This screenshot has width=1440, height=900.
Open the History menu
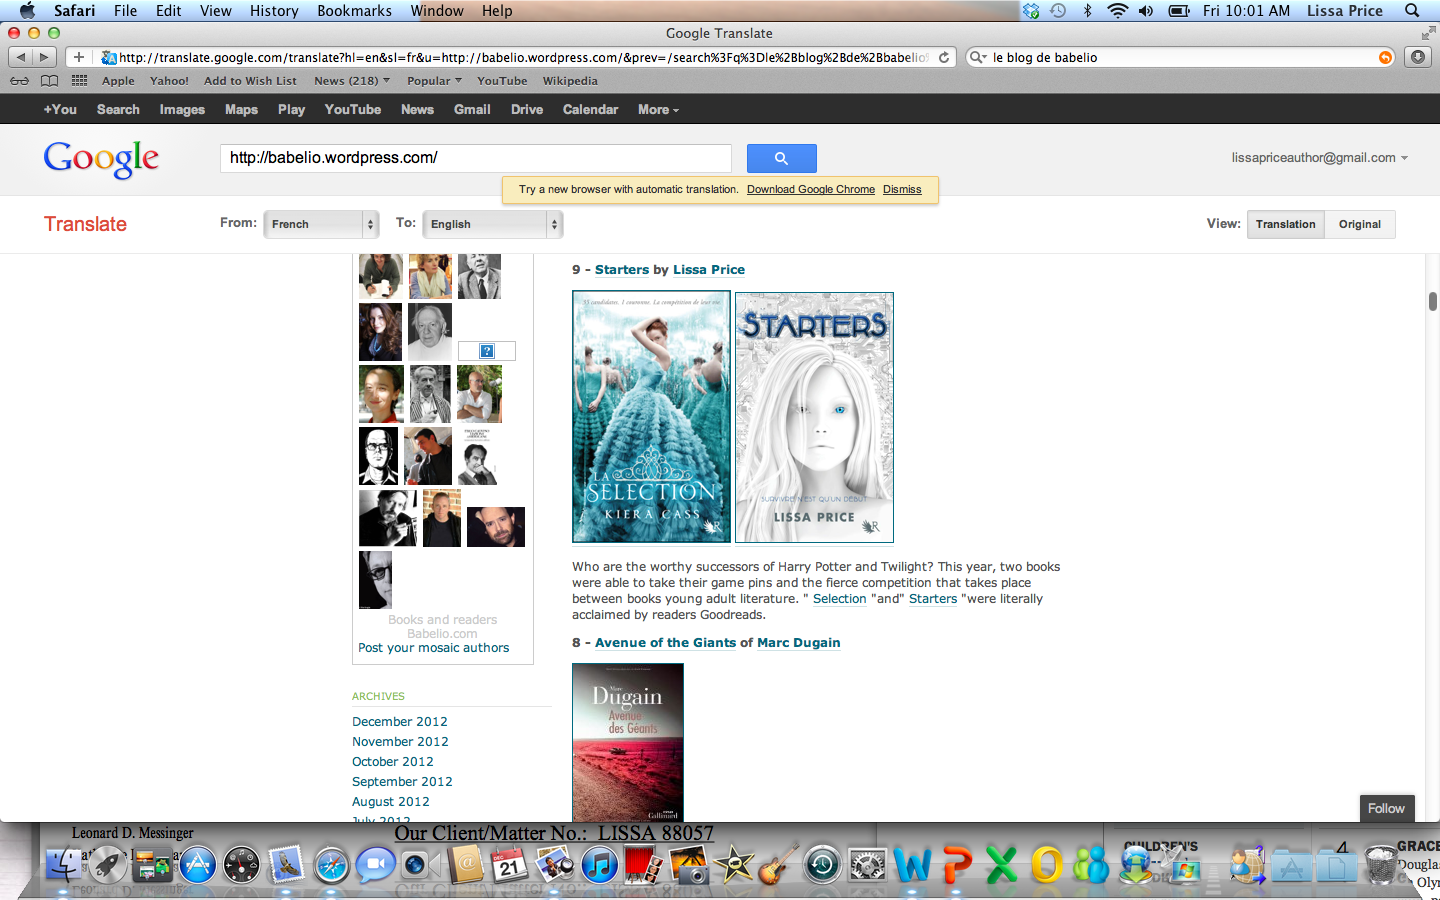pyautogui.click(x=274, y=11)
